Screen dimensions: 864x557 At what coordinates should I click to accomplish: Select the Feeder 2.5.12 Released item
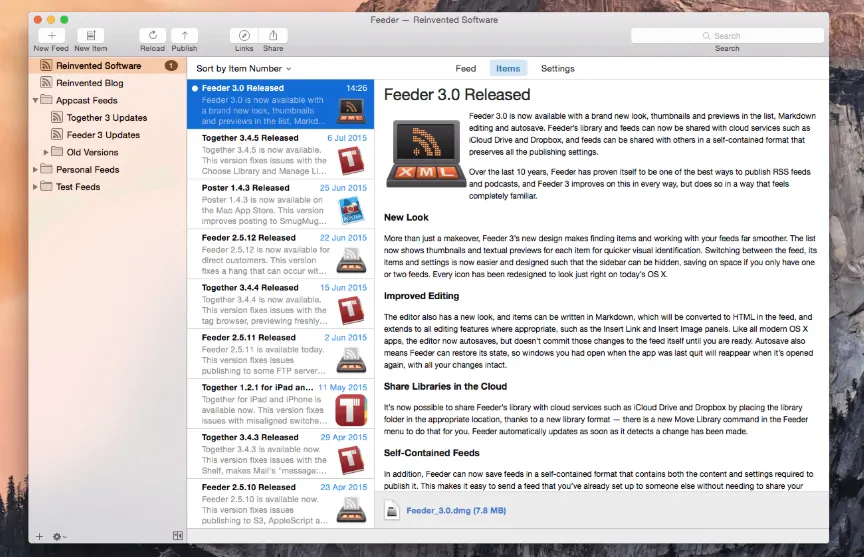pos(280,254)
